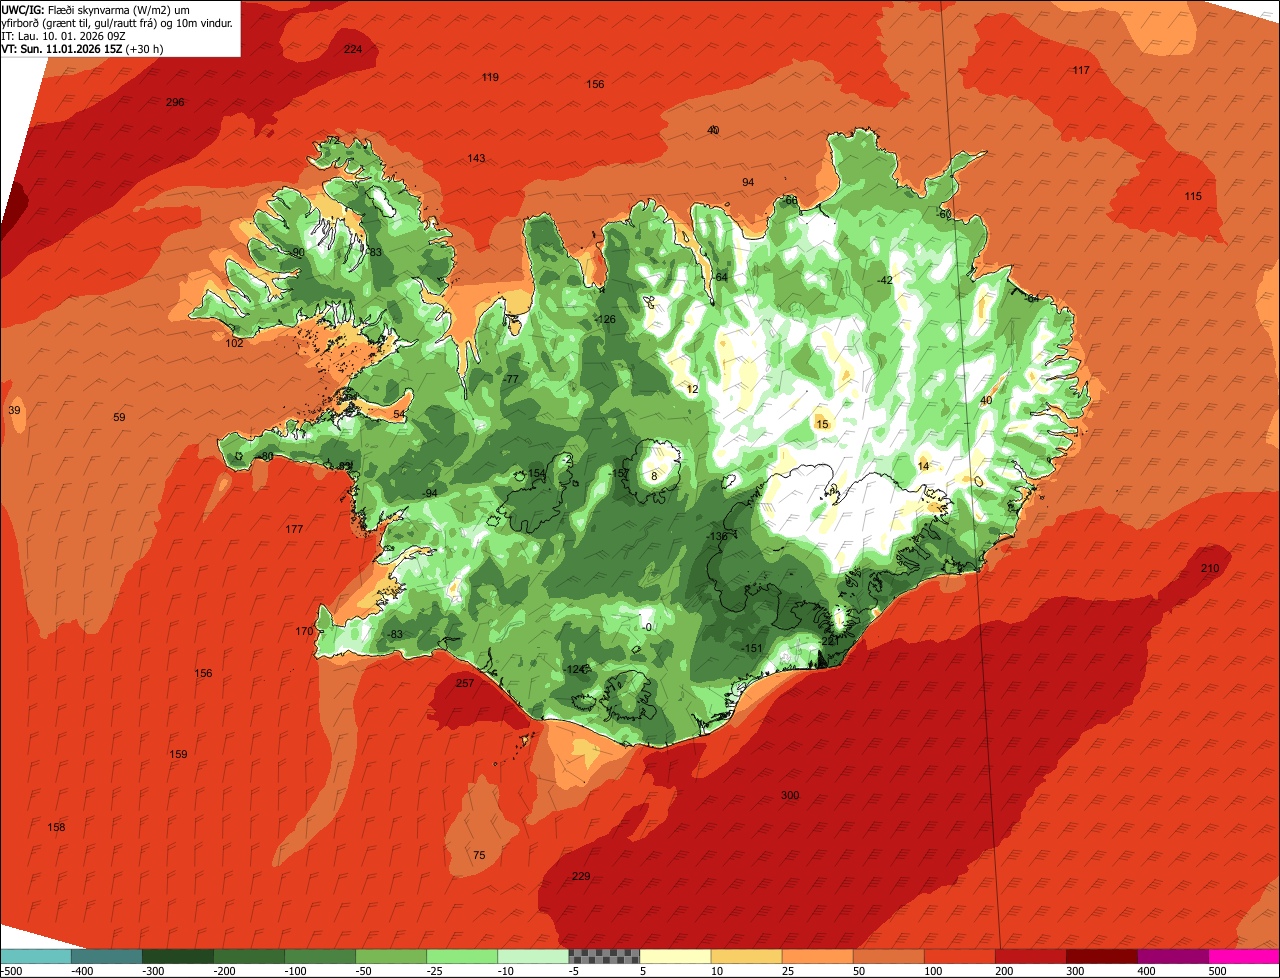
Task: Click the map value 75 south of Iceland
Action: tap(479, 855)
